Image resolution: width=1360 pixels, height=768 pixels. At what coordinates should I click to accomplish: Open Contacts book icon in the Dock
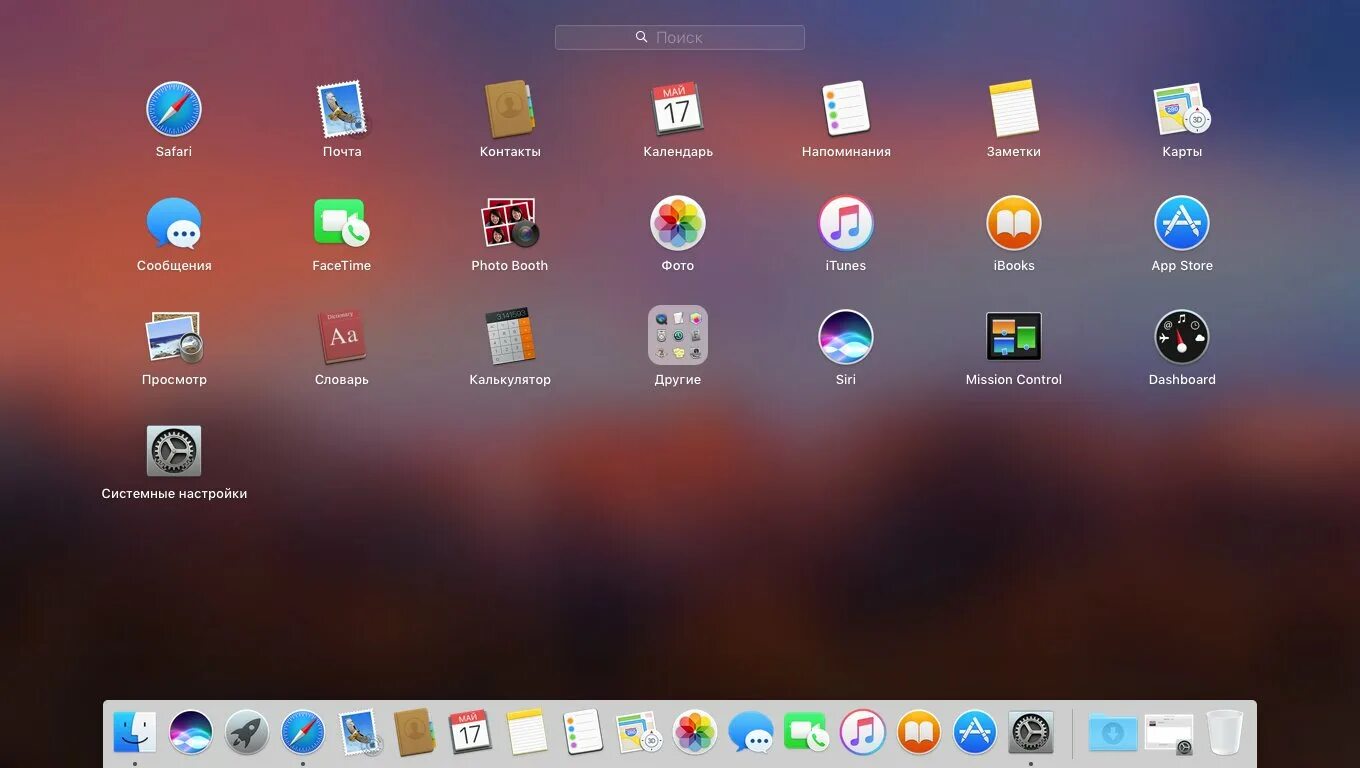tap(414, 733)
